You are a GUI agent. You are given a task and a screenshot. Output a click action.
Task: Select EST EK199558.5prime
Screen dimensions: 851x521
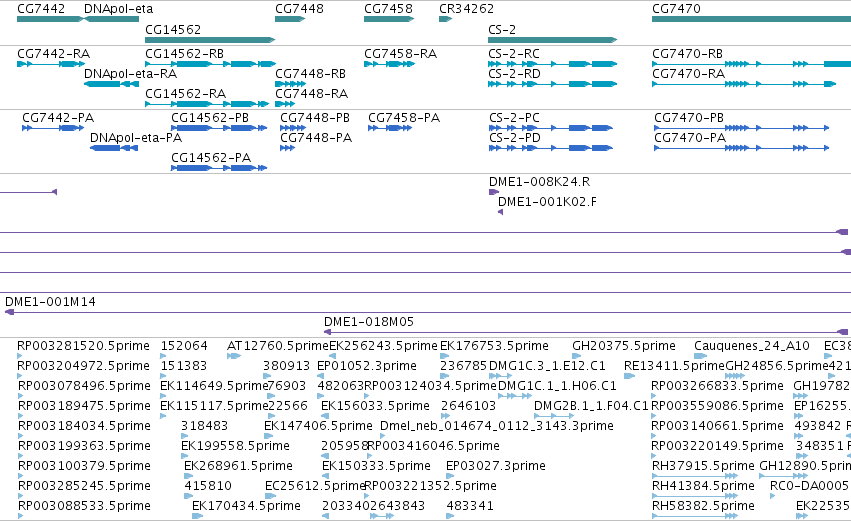(235, 446)
